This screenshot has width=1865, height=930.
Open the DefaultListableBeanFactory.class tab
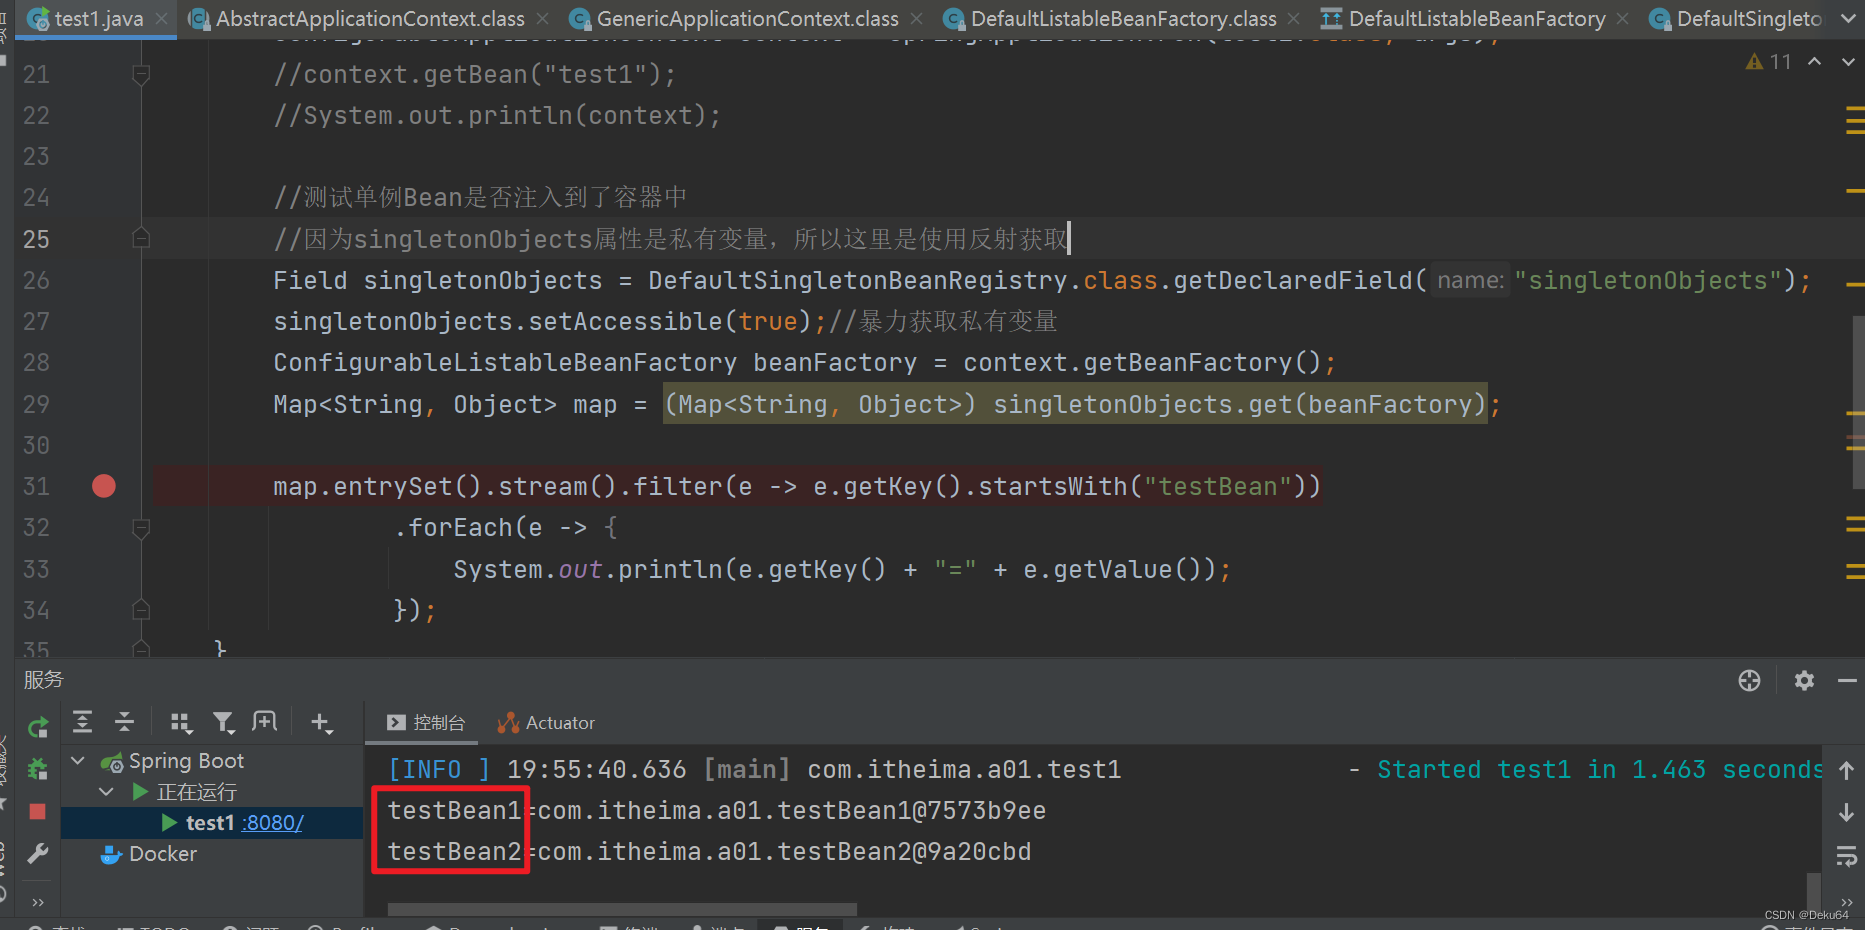coord(1110,18)
